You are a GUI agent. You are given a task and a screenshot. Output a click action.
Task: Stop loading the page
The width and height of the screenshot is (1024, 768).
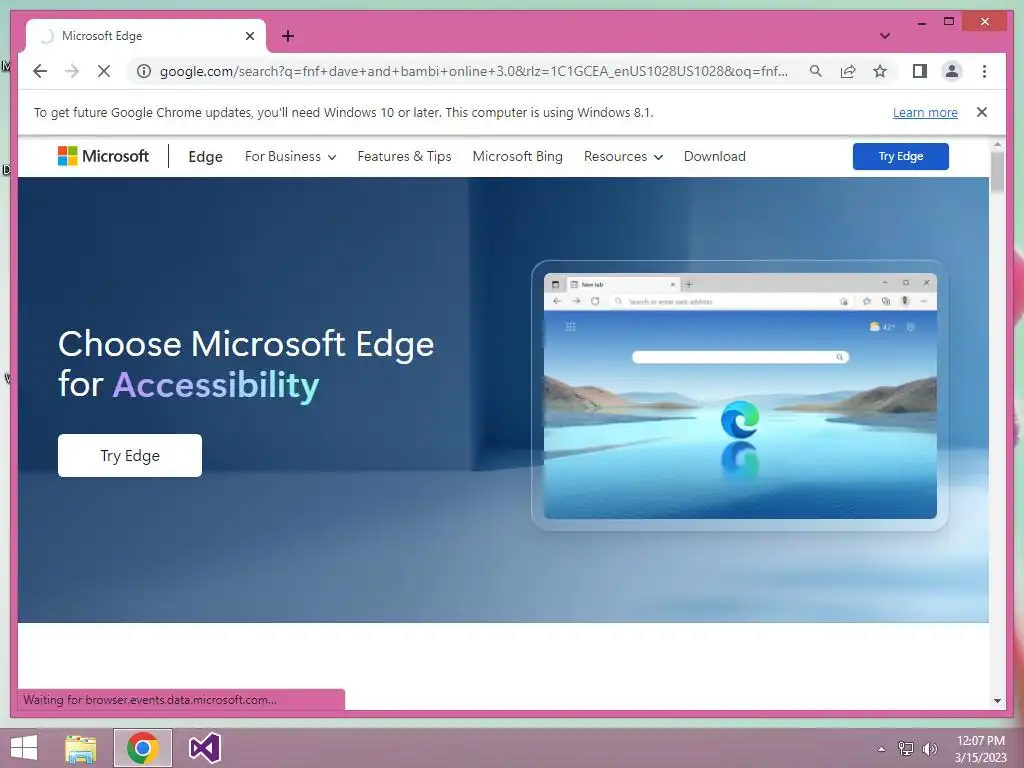[104, 71]
